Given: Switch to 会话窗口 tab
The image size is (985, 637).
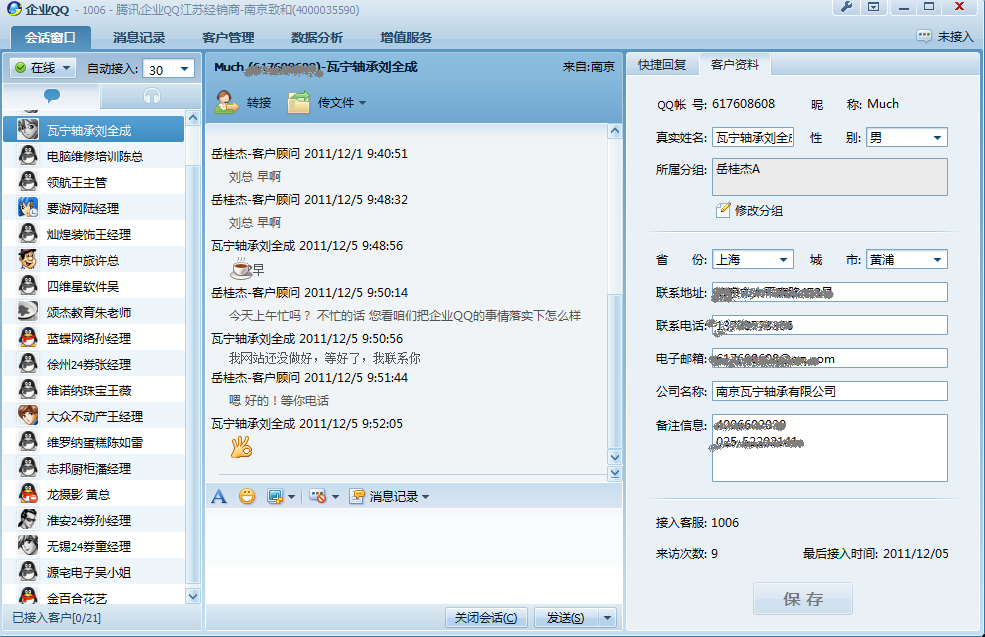Looking at the screenshot, I should coord(50,38).
